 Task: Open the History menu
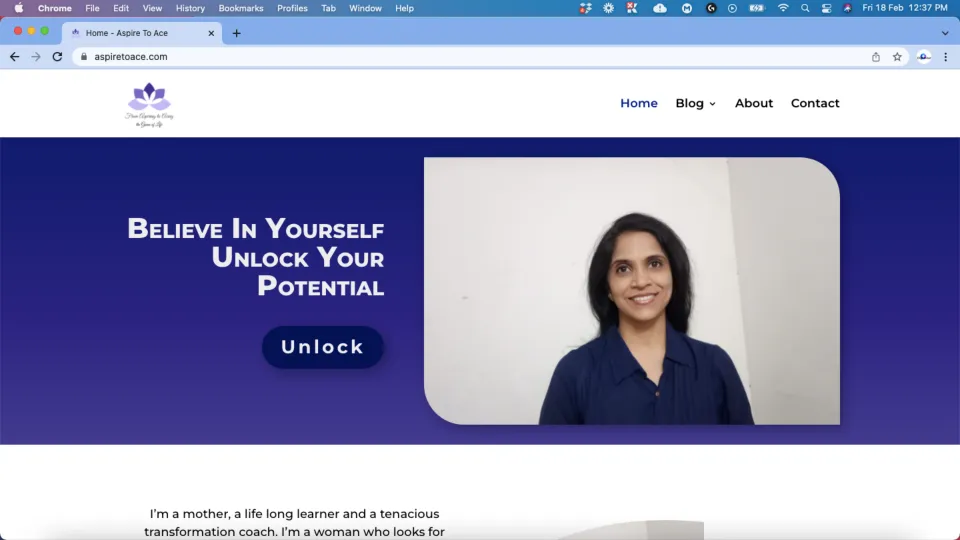point(190,8)
